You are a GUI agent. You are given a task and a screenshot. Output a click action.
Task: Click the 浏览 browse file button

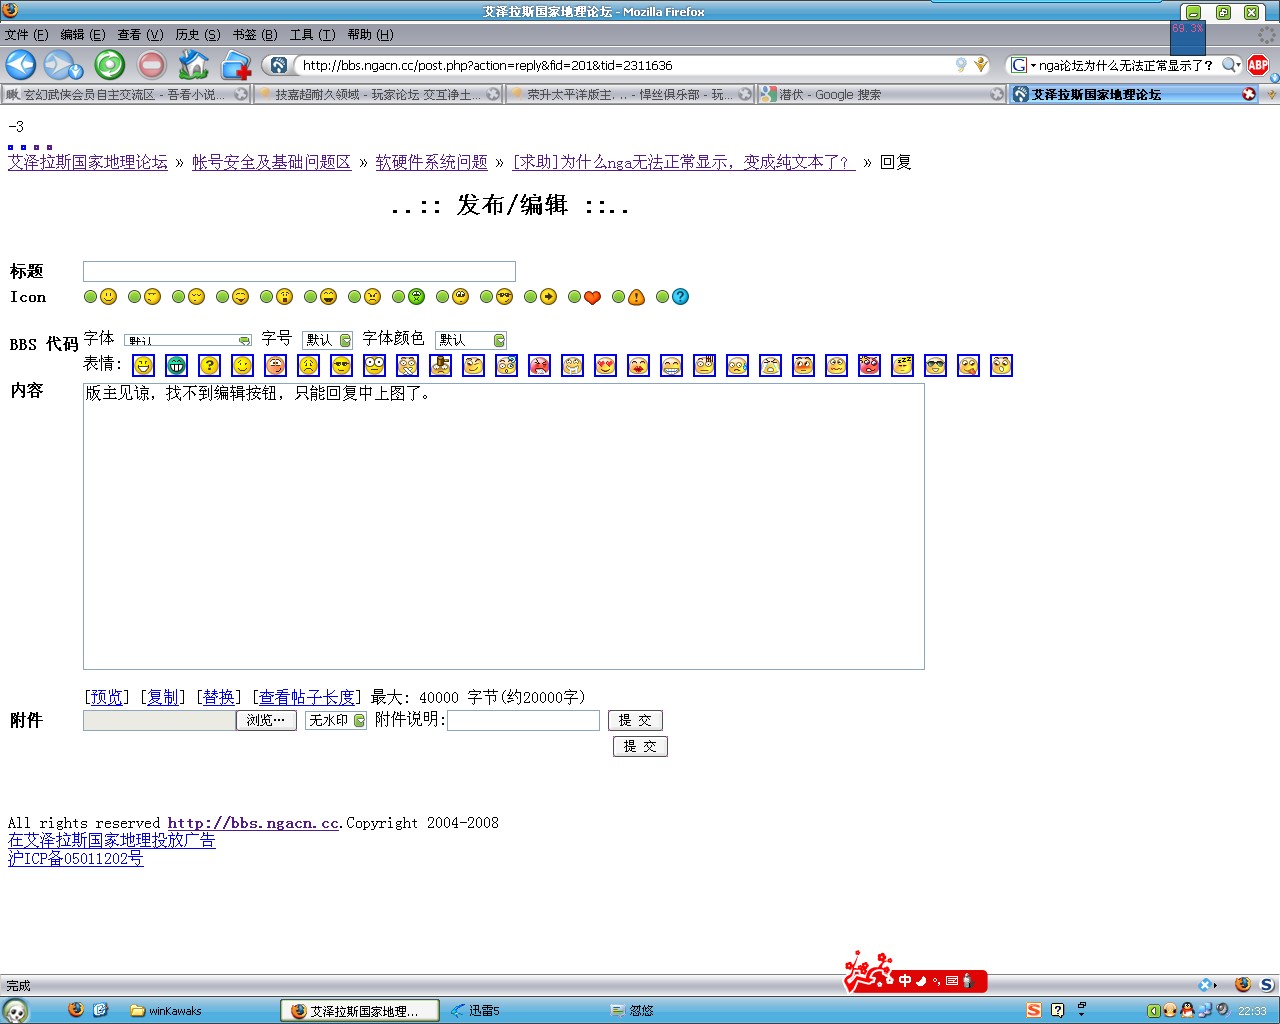click(266, 720)
